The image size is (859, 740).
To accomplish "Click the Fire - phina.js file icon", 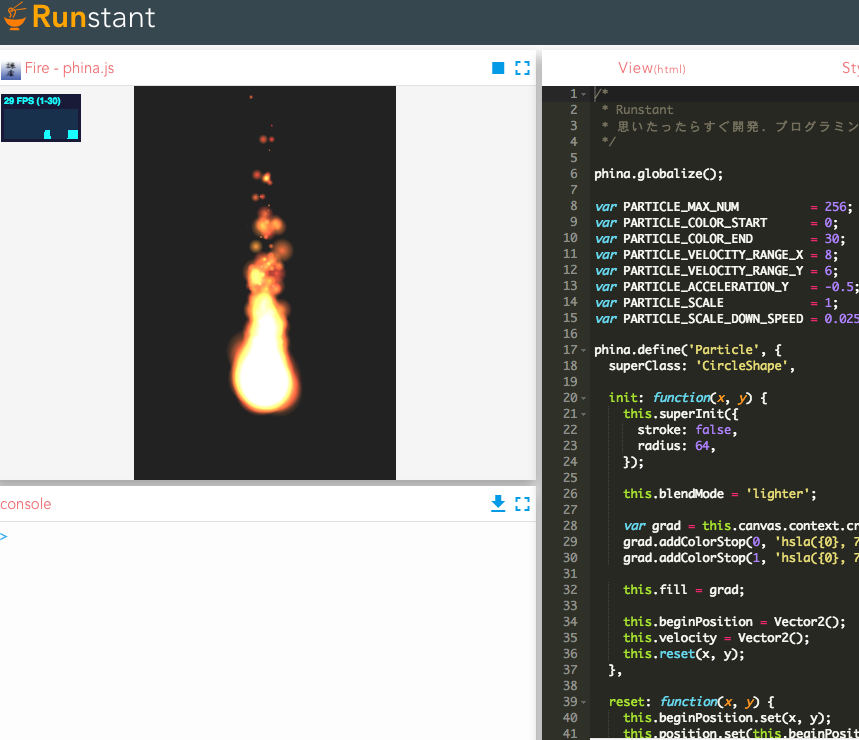I will [11, 67].
